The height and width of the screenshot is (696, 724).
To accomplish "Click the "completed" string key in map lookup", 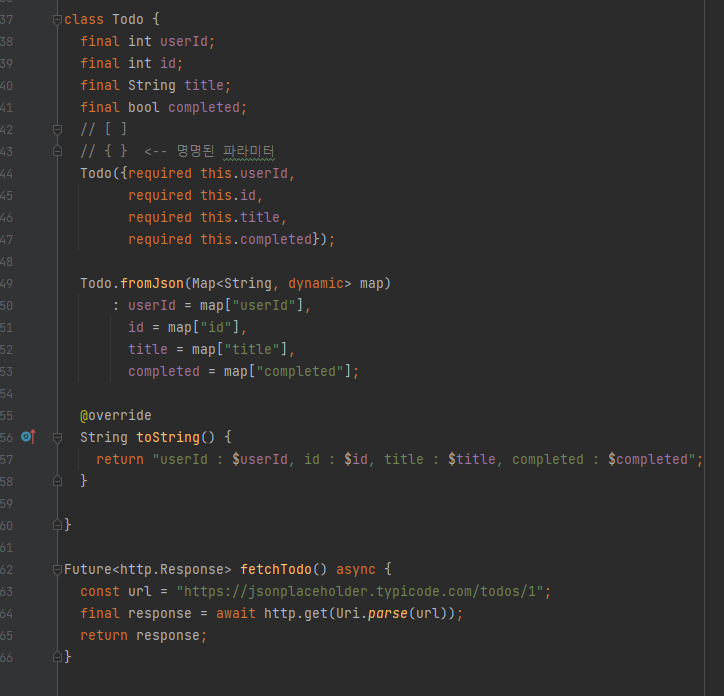I will coord(300,371).
